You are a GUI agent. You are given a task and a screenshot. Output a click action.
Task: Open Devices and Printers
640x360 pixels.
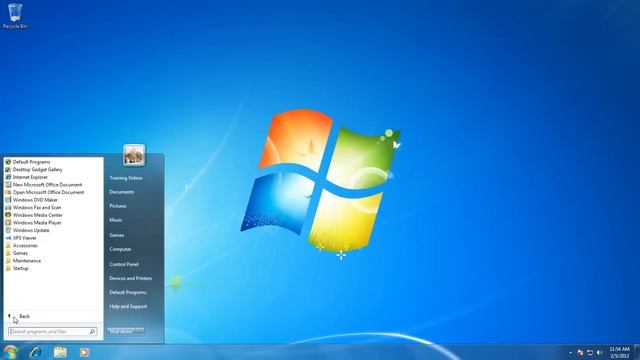point(131,278)
